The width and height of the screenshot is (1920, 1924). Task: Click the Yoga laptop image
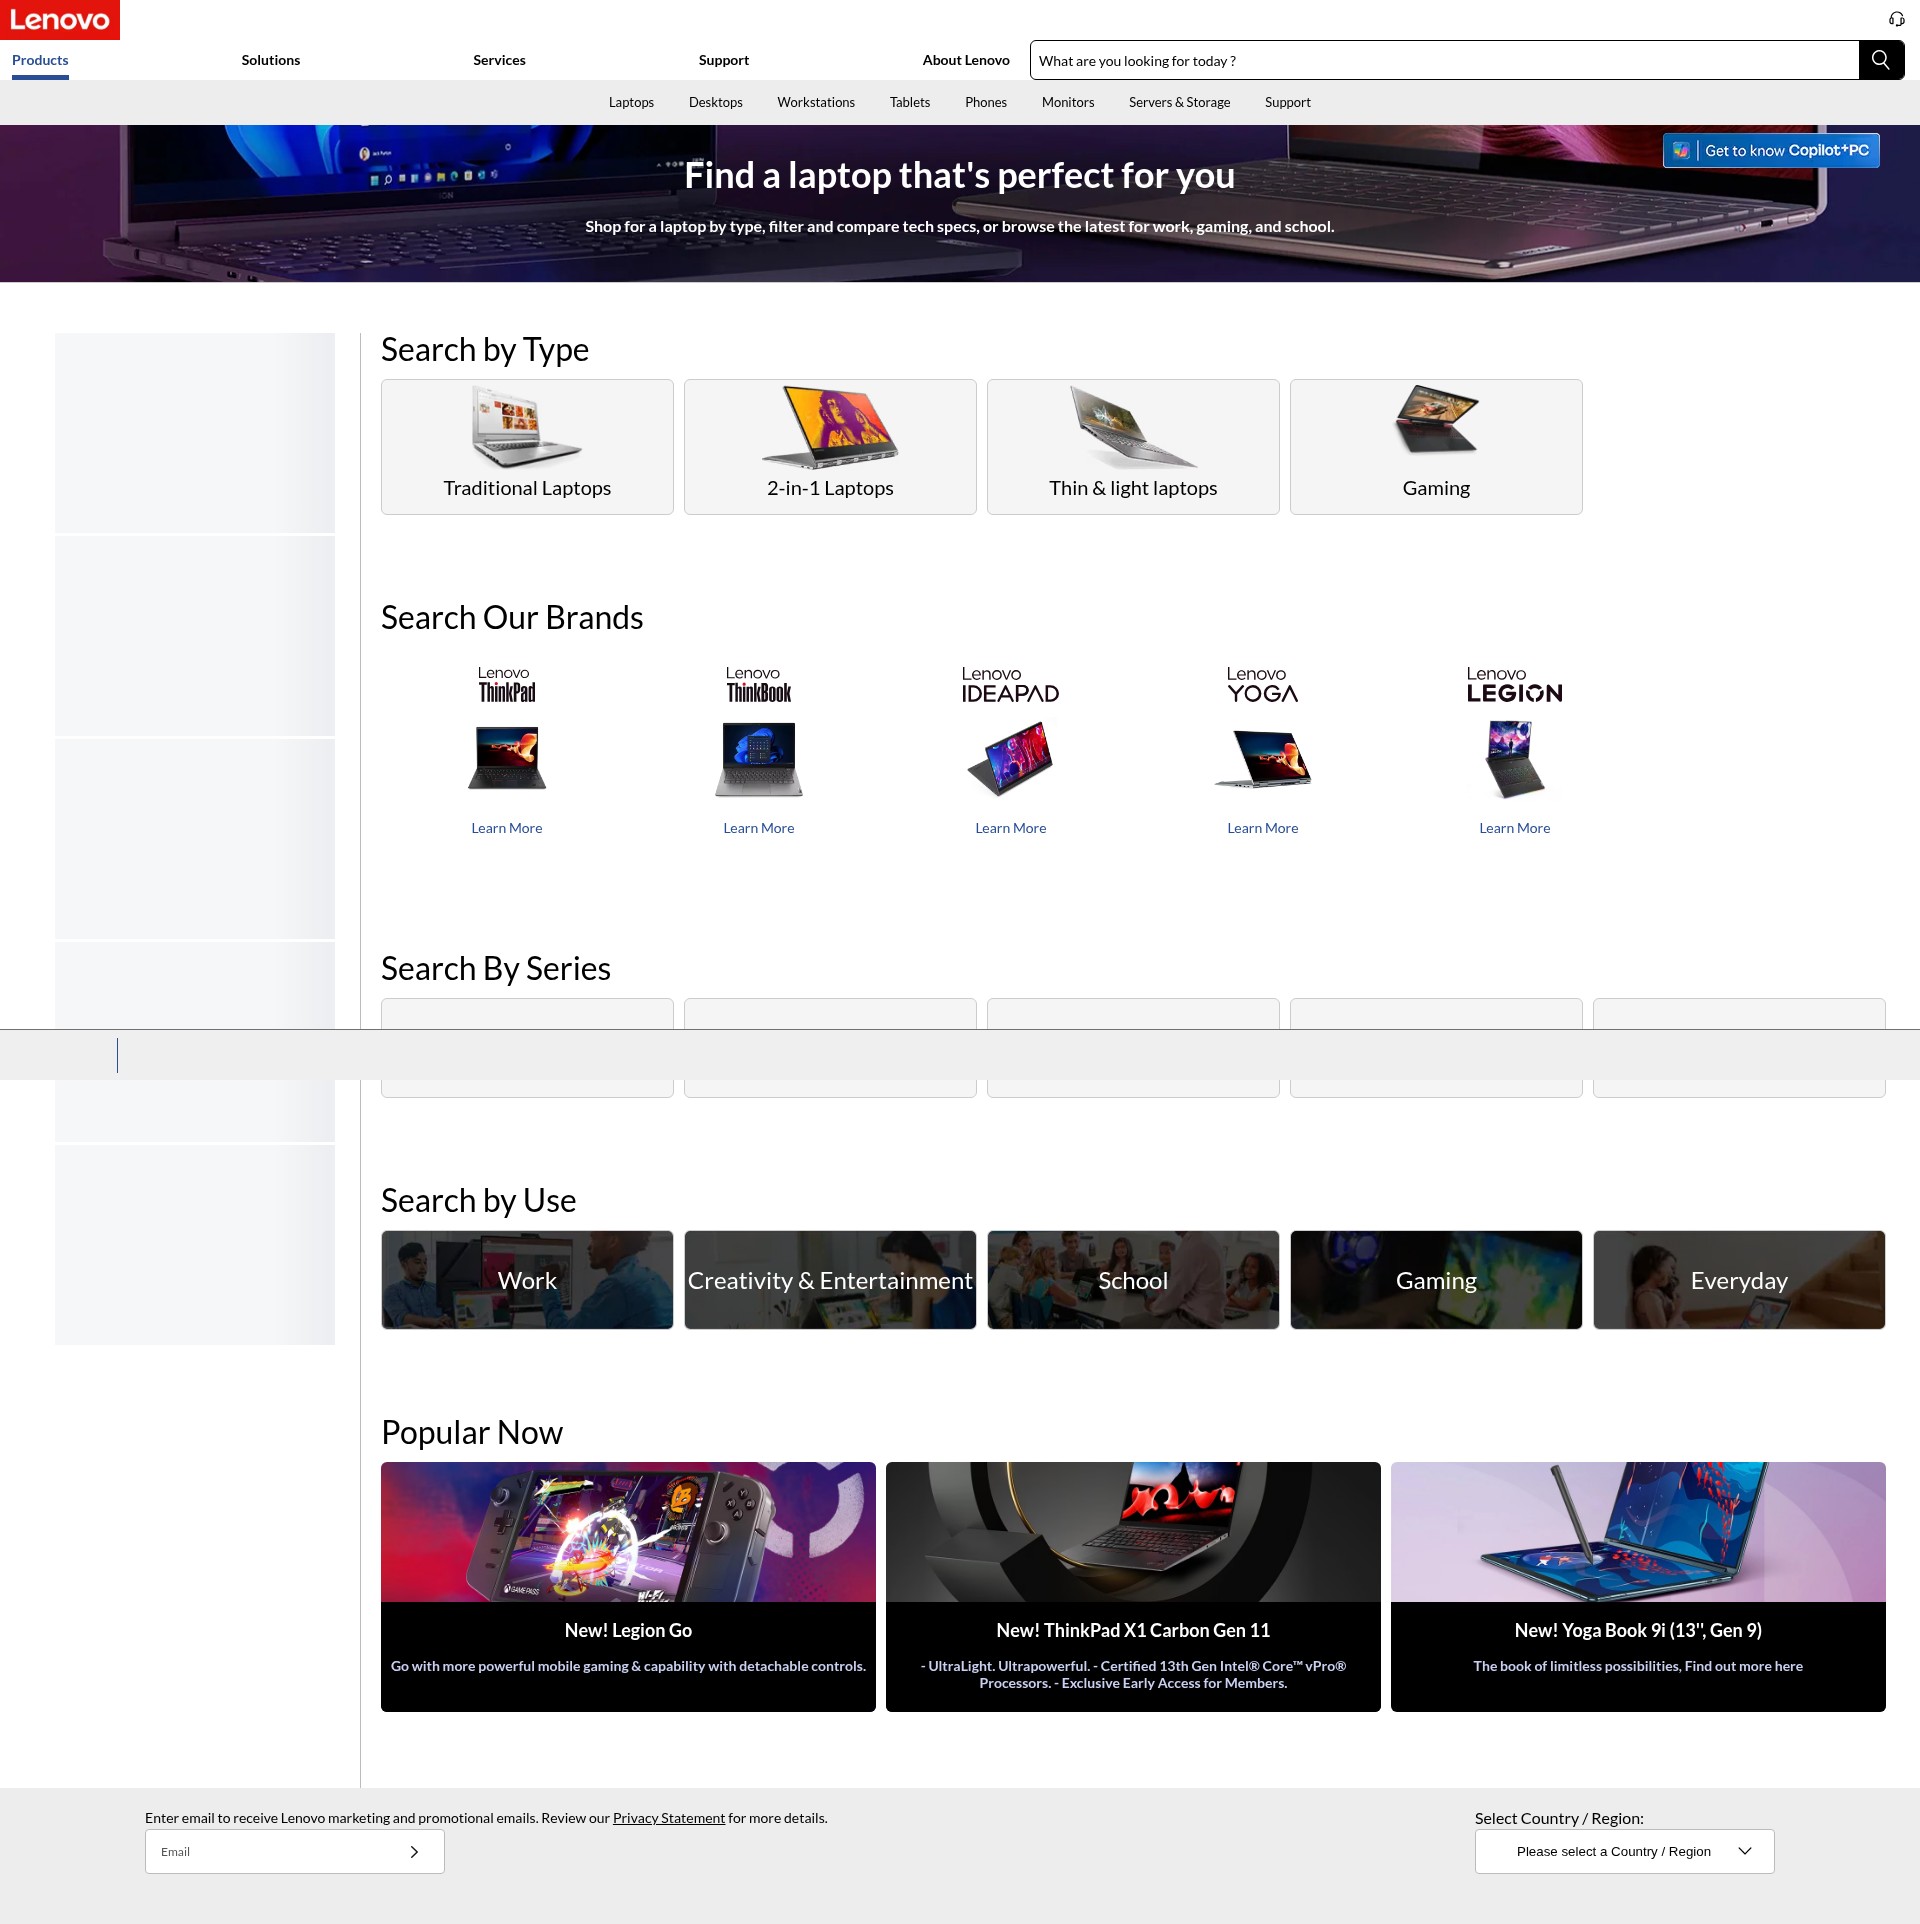(1262, 759)
